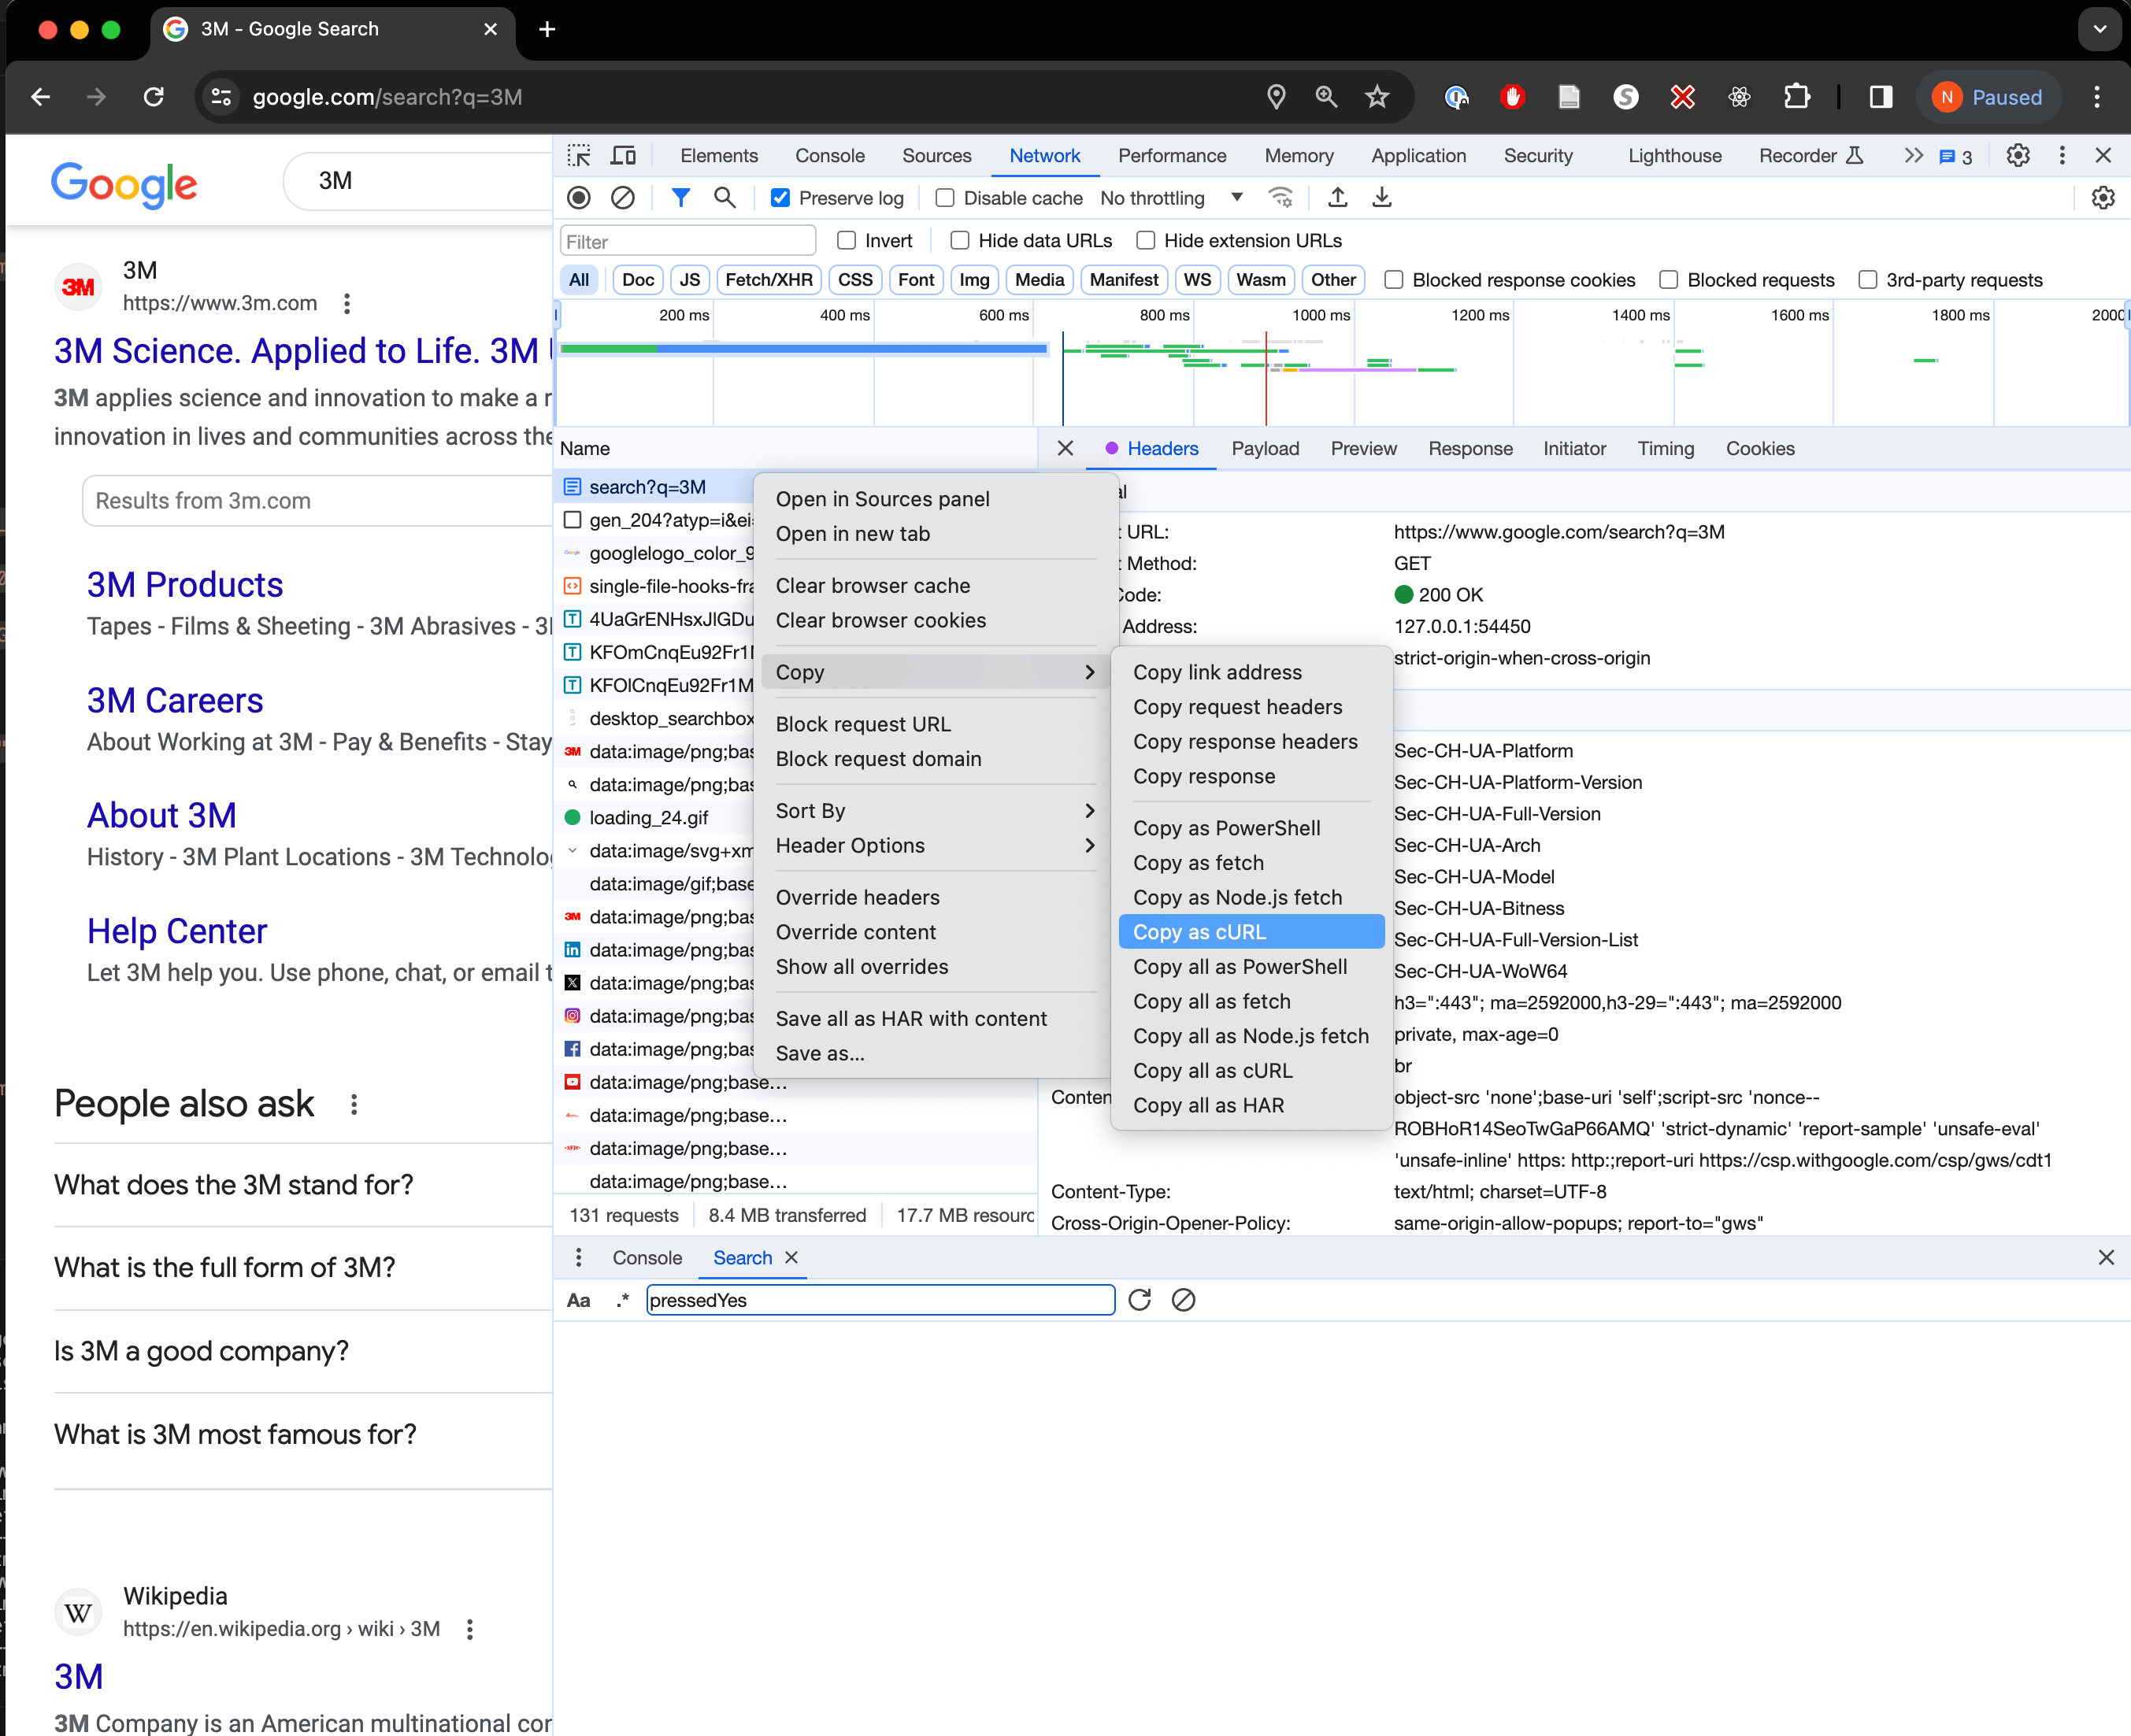2131x1736 pixels.
Task: Open DevTools customize three-dot menu
Action: [x=2062, y=156]
